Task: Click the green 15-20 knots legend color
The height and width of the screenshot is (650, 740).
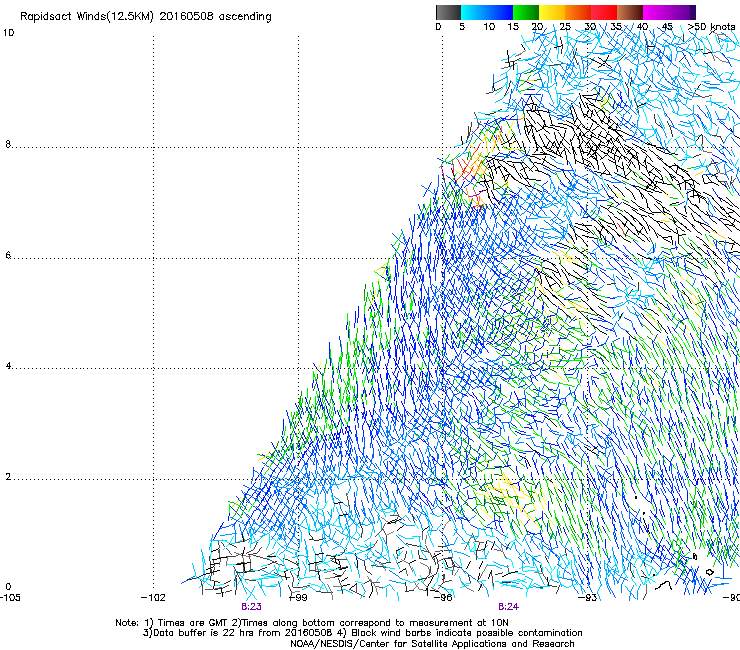Action: tap(526, 12)
